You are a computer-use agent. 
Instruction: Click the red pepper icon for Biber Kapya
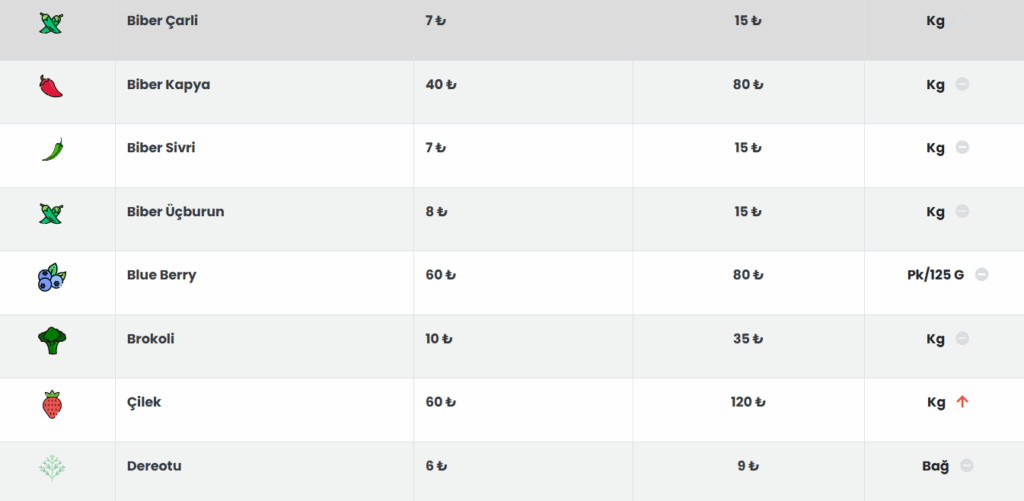(51, 86)
